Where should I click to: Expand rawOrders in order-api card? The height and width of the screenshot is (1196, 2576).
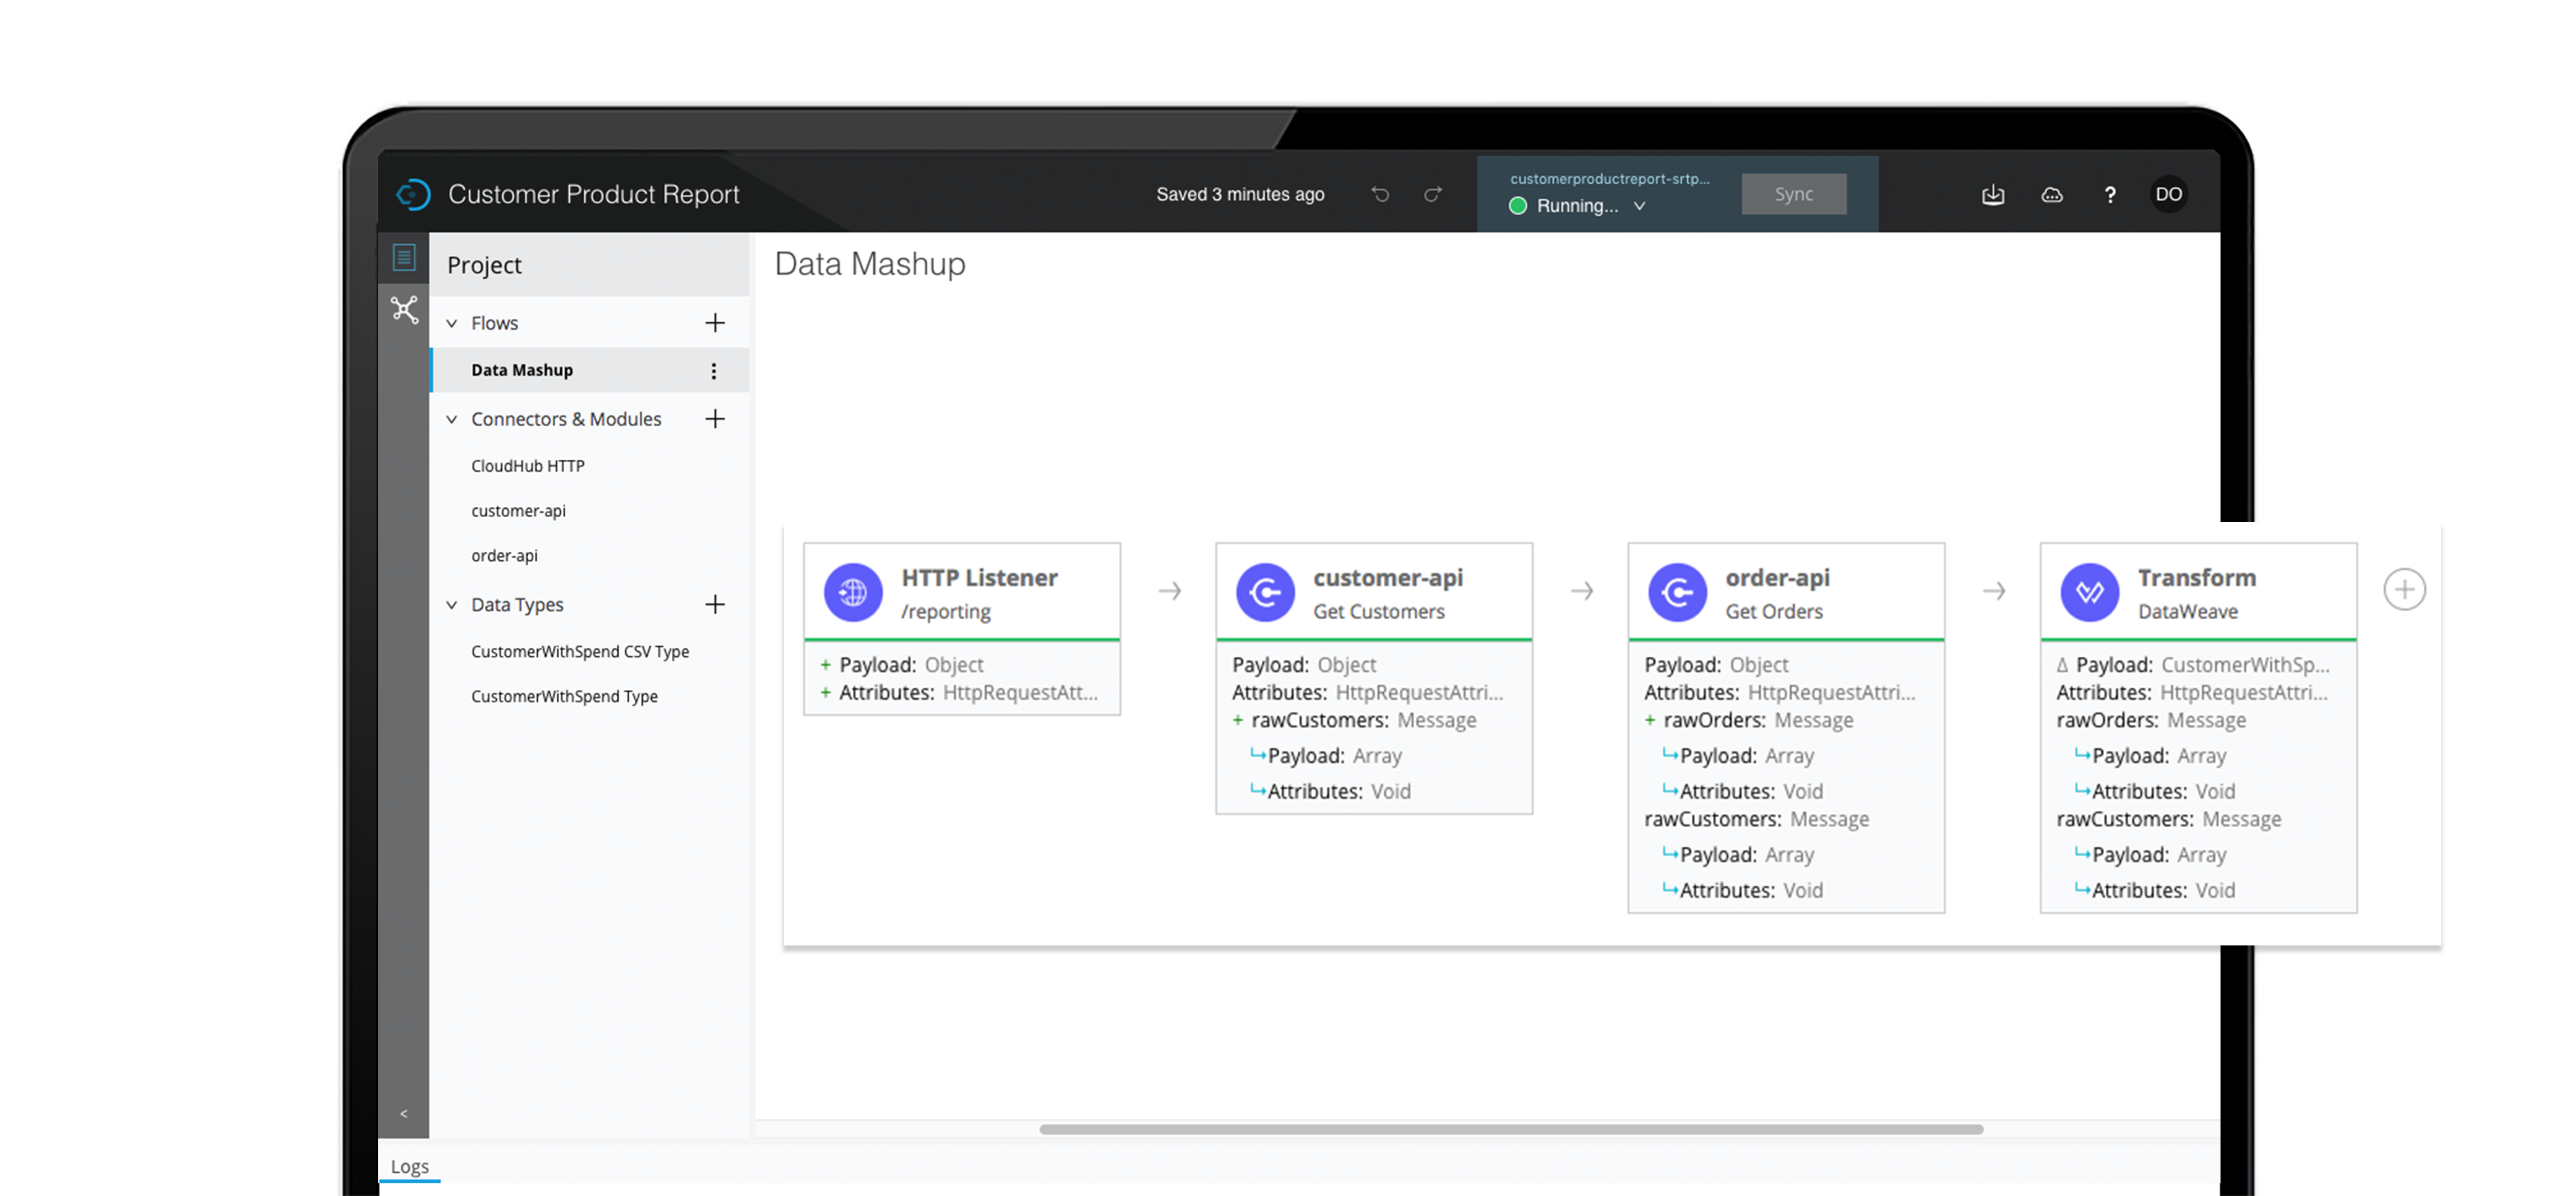pyautogui.click(x=1650, y=720)
